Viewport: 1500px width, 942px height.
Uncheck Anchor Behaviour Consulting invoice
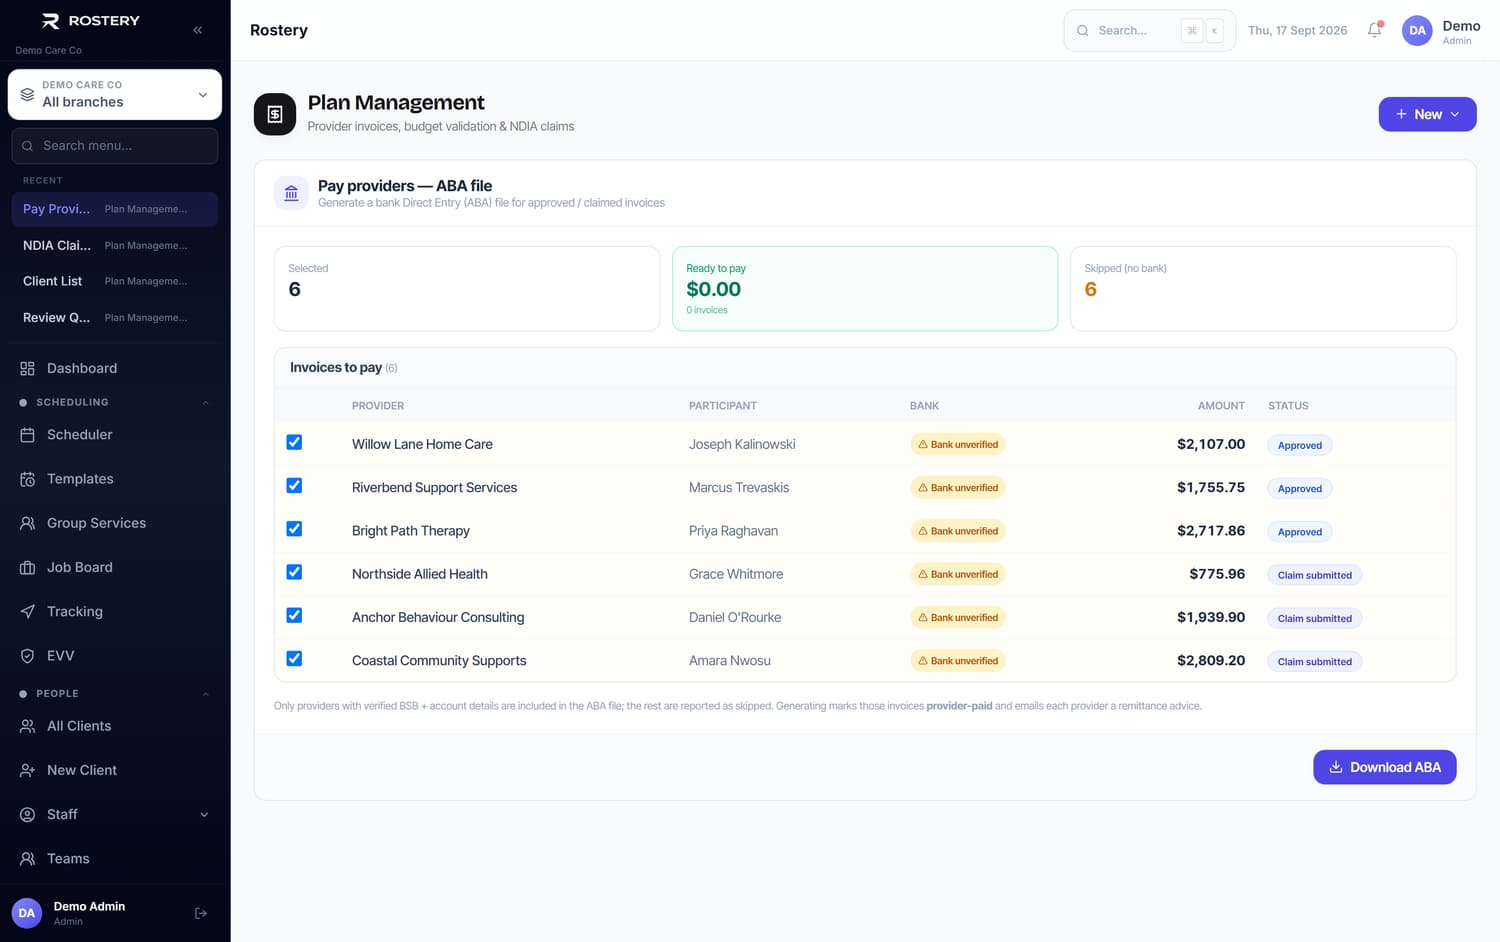(x=294, y=615)
